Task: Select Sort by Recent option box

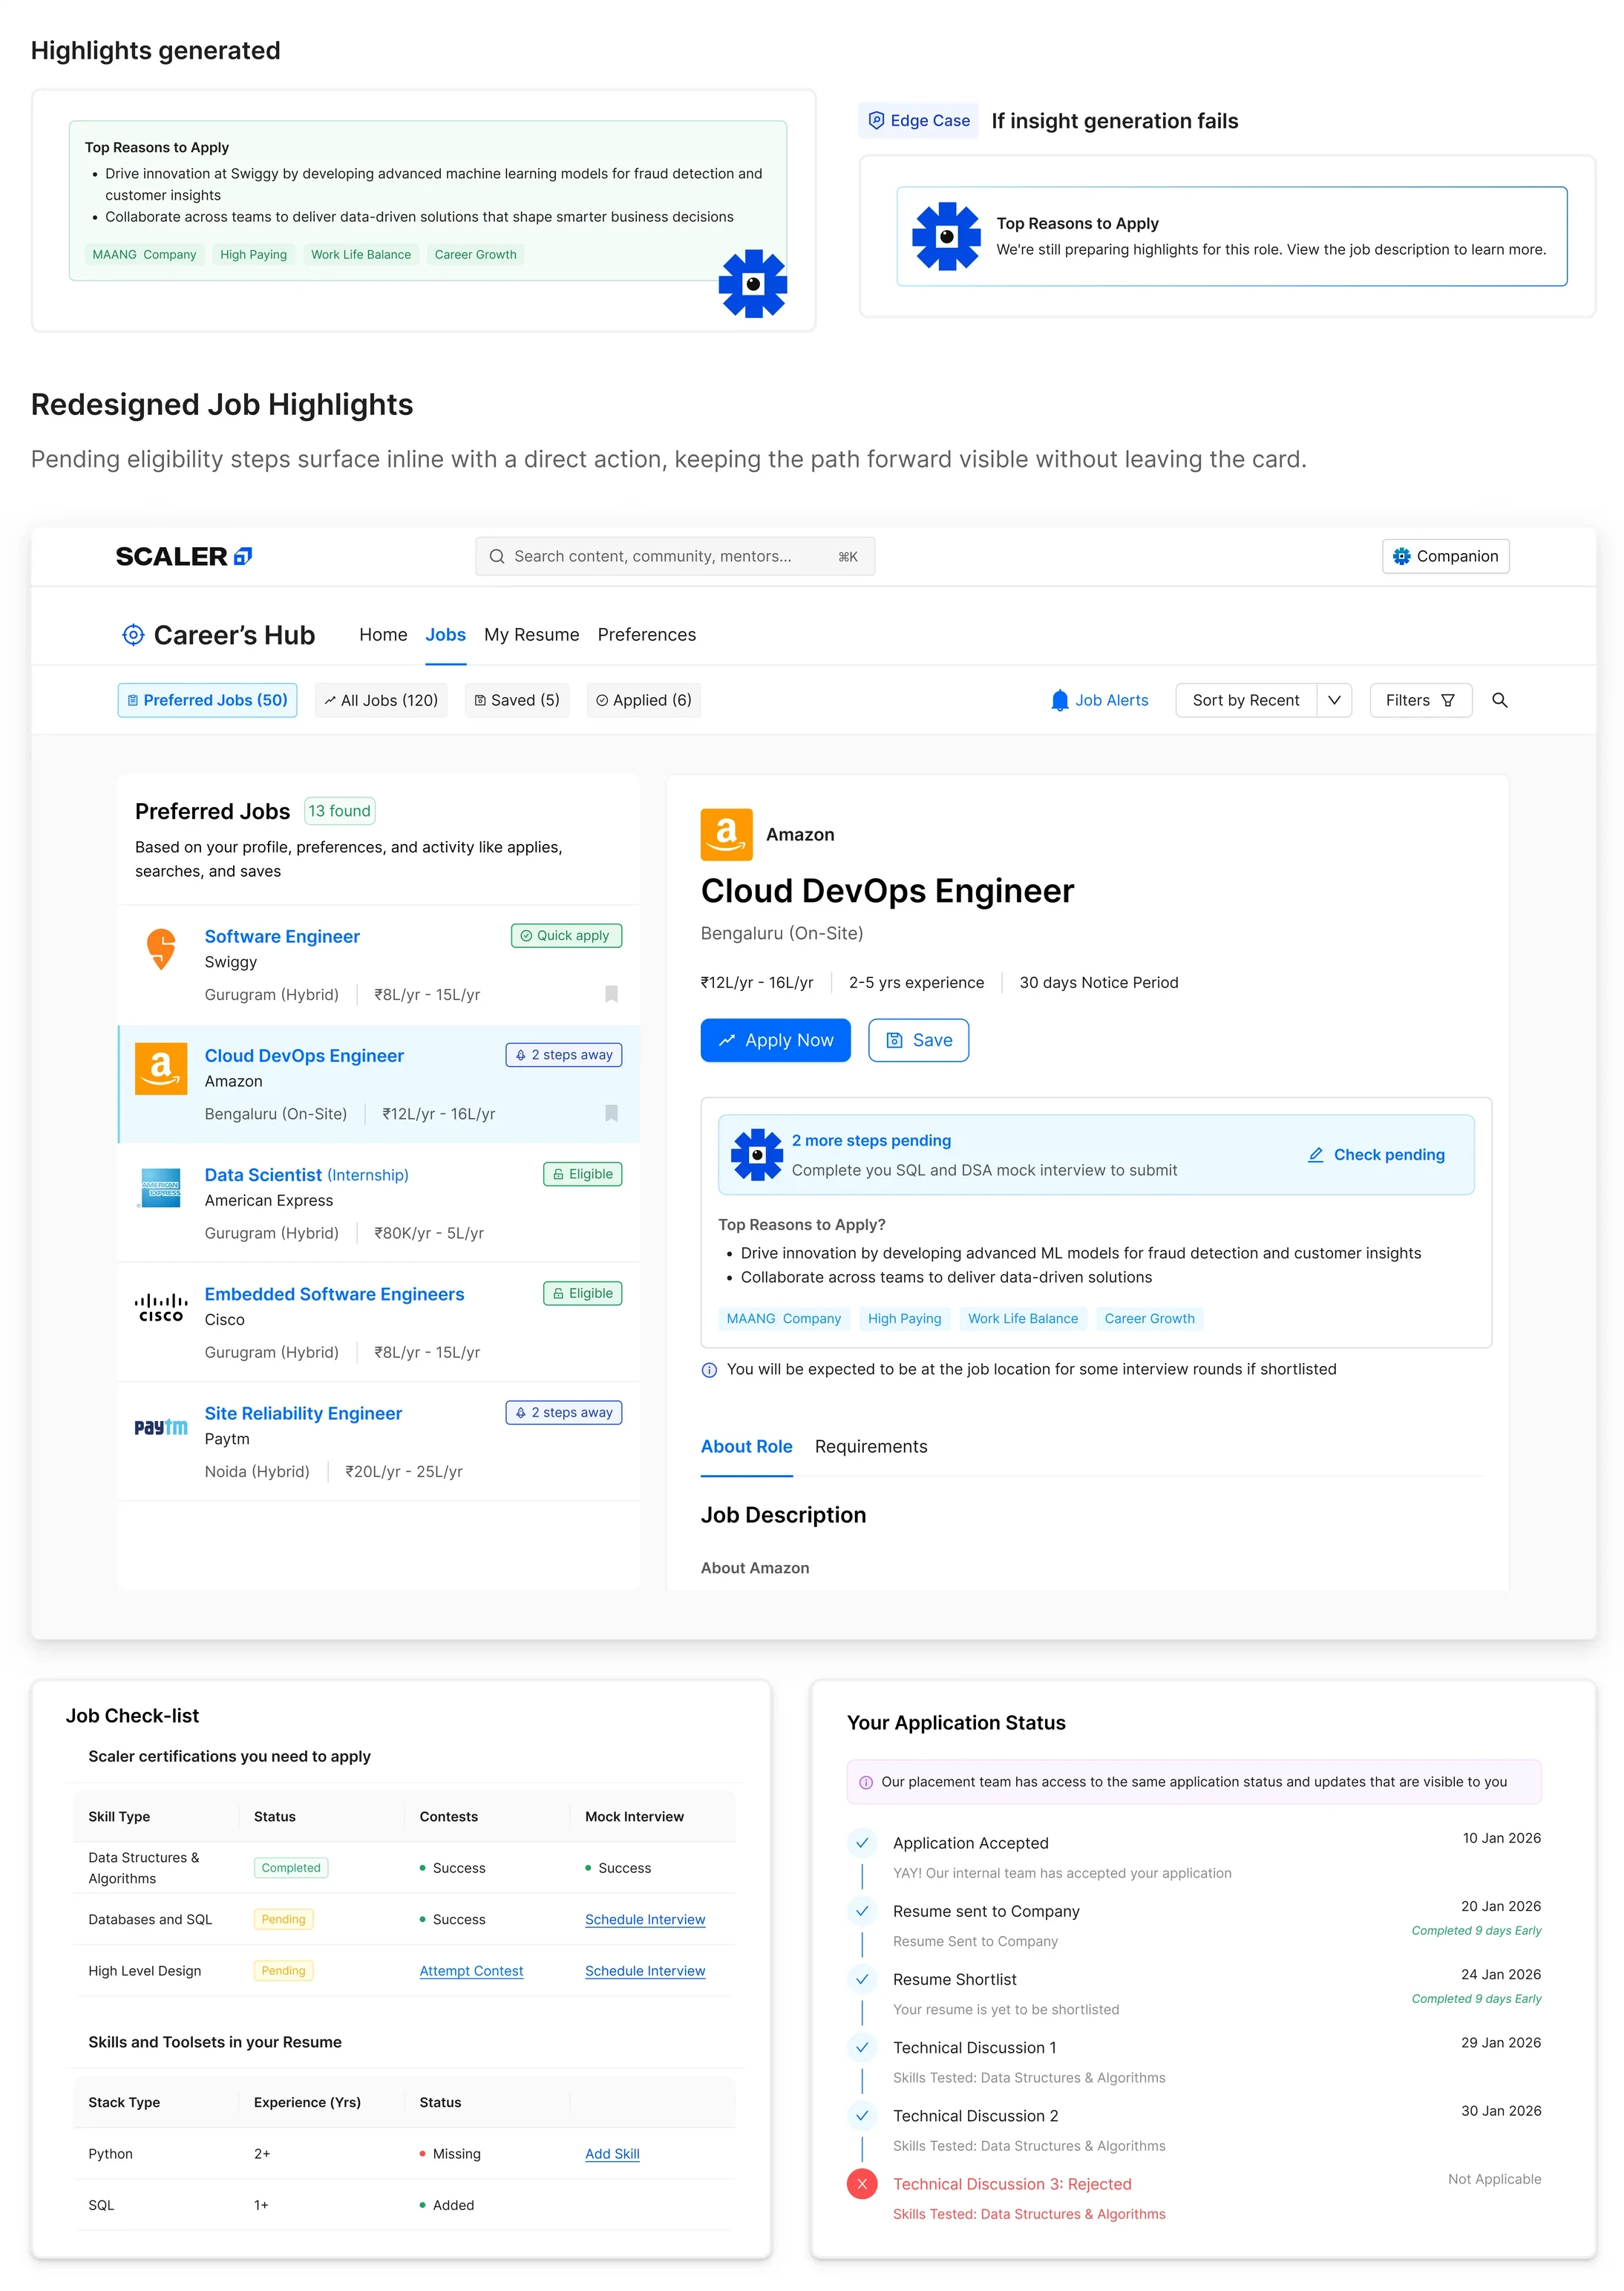Action: [1246, 700]
